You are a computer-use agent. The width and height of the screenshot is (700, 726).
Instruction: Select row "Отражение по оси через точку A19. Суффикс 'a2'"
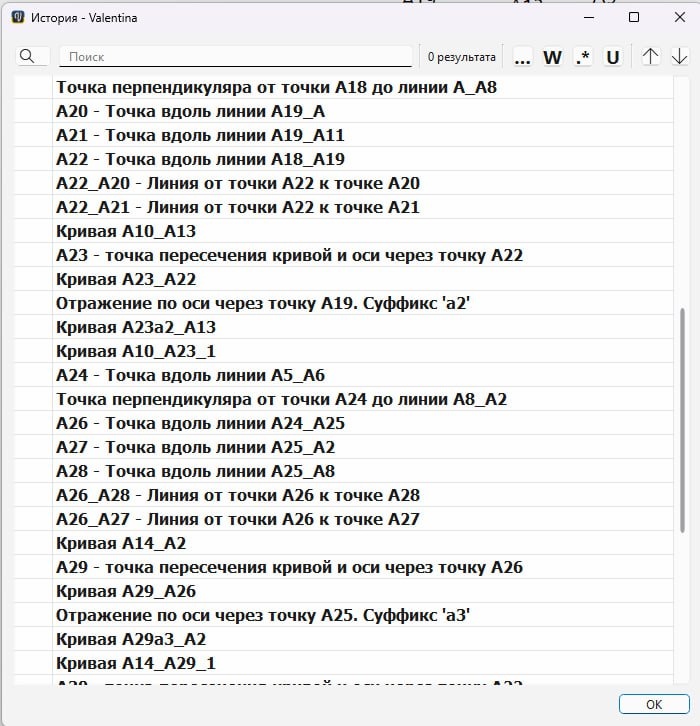[x=344, y=303]
